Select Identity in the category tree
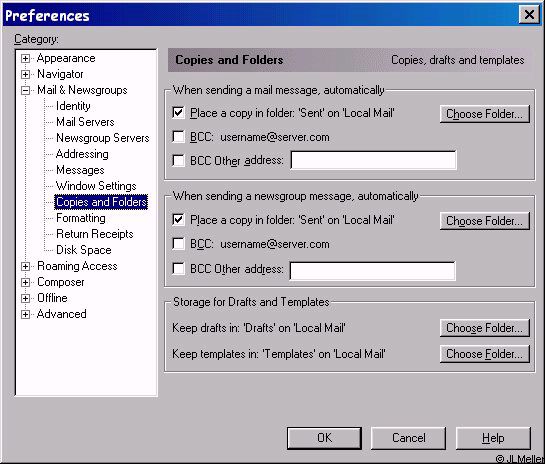 point(73,106)
